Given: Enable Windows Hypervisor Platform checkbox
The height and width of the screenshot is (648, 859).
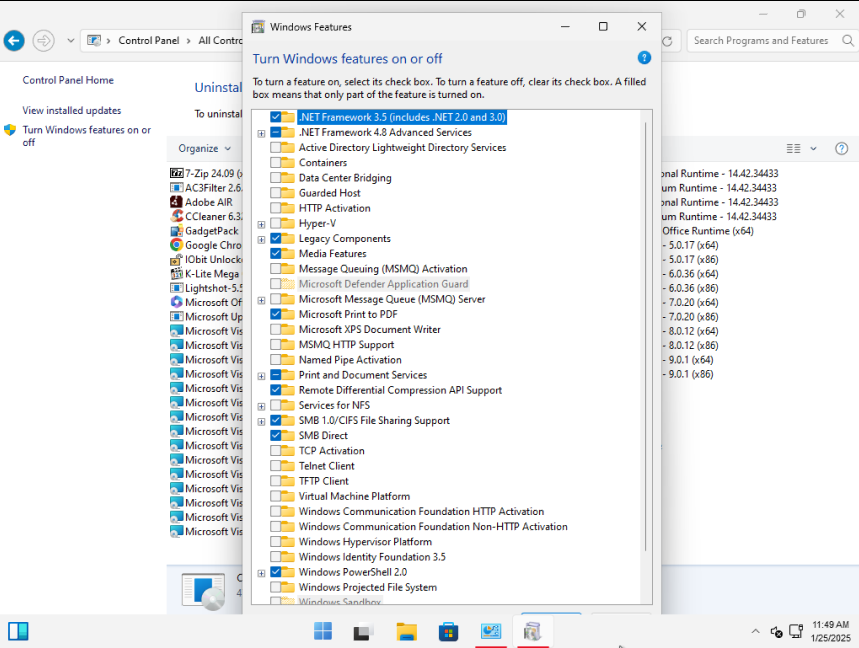Looking at the screenshot, I should point(276,542).
